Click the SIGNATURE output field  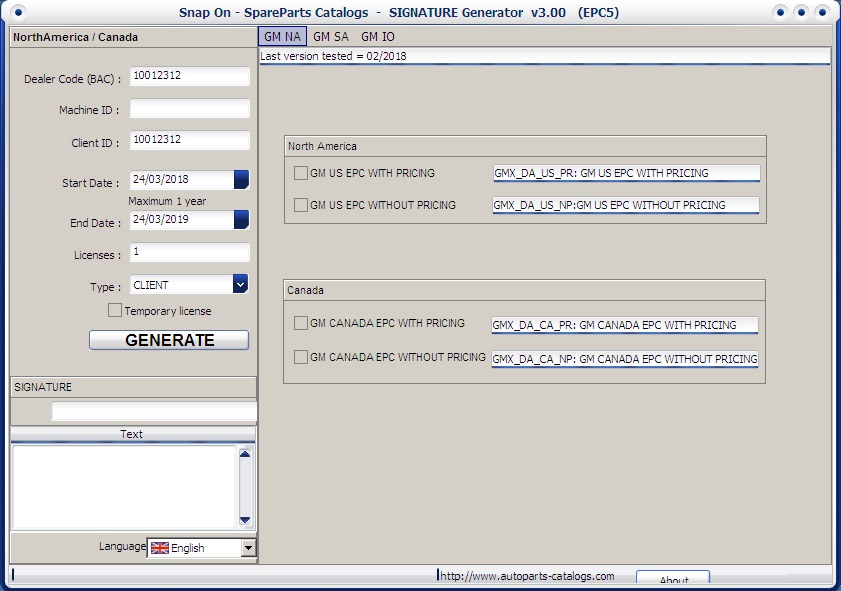[154, 411]
